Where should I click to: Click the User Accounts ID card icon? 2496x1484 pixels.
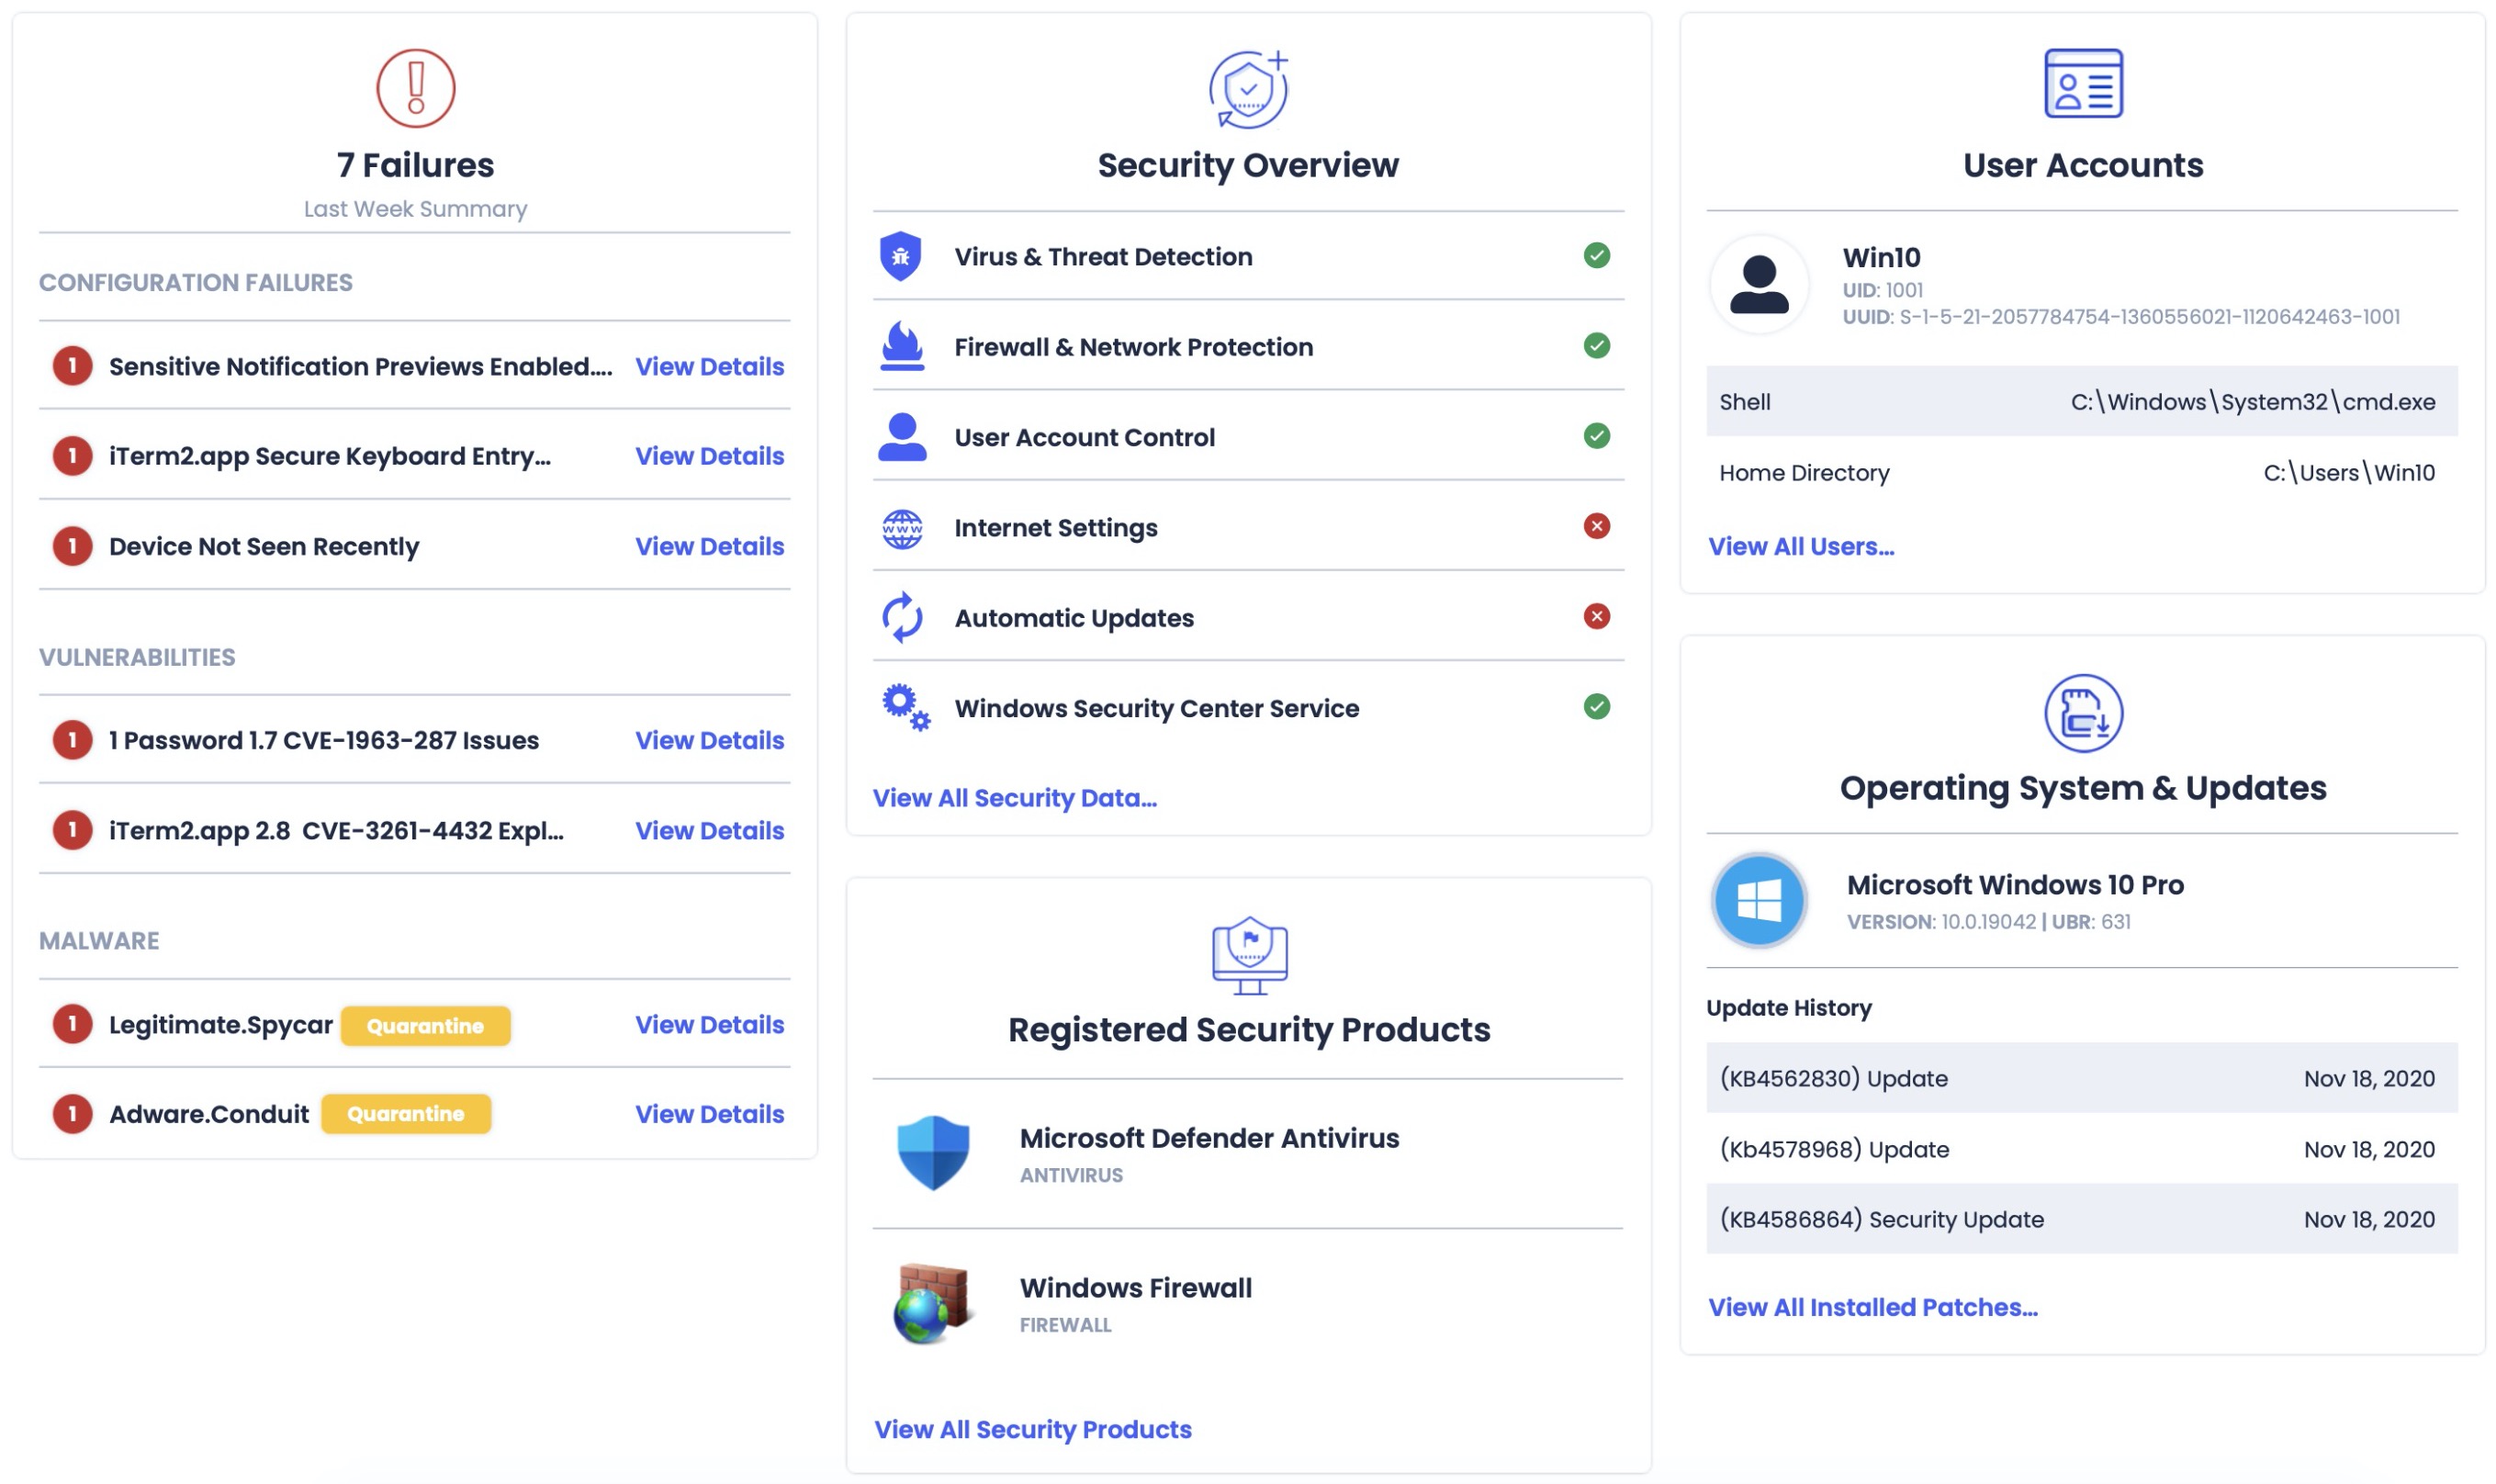[2082, 84]
